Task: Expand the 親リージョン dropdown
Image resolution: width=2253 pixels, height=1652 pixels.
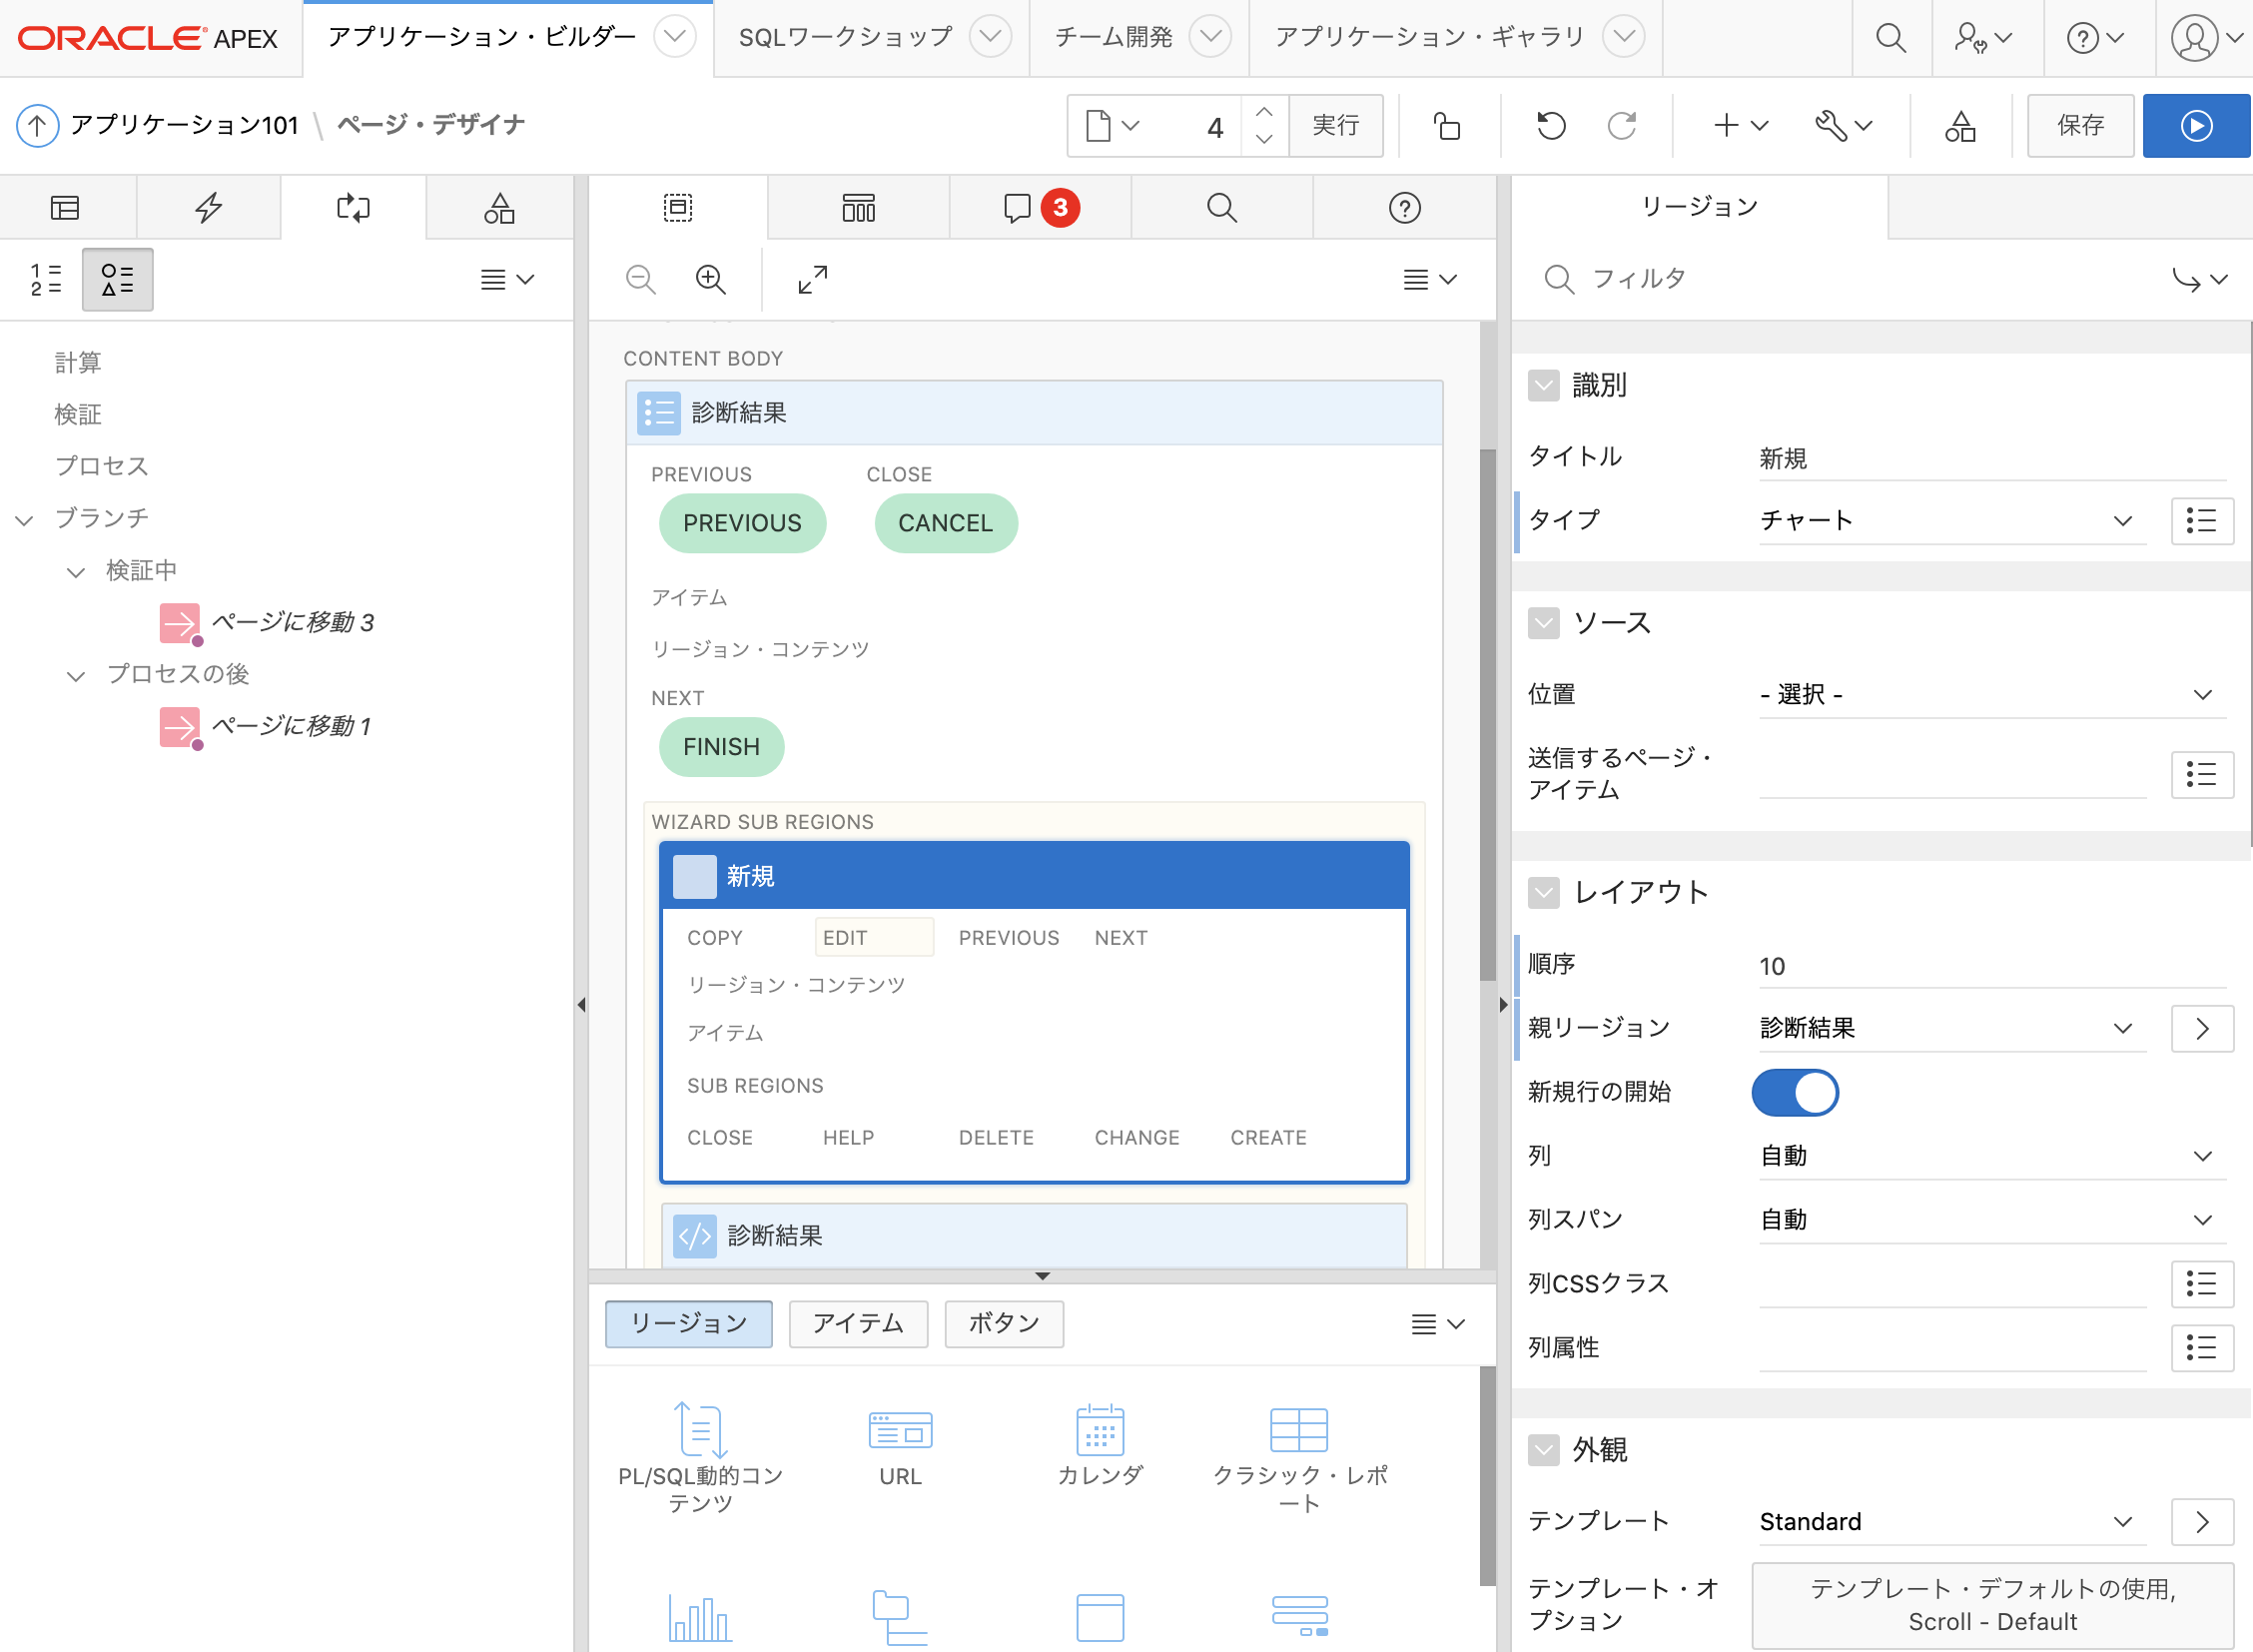Action: 2122,1027
